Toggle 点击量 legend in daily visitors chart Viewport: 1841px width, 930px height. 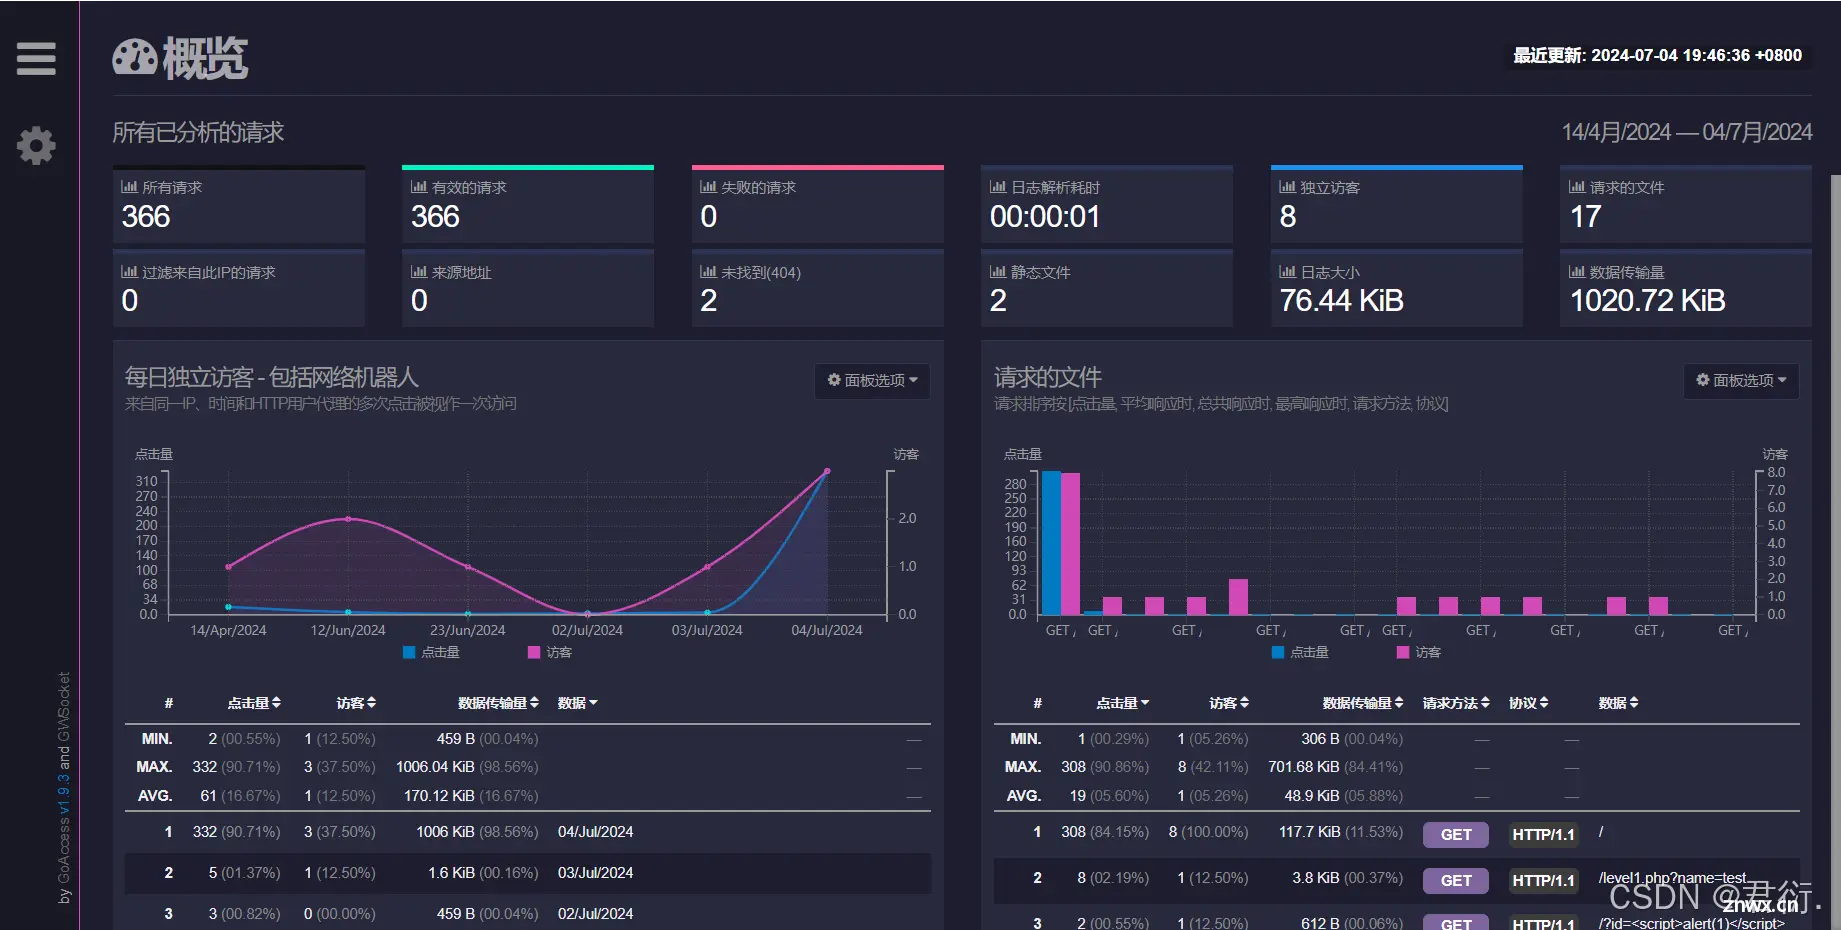pos(431,652)
